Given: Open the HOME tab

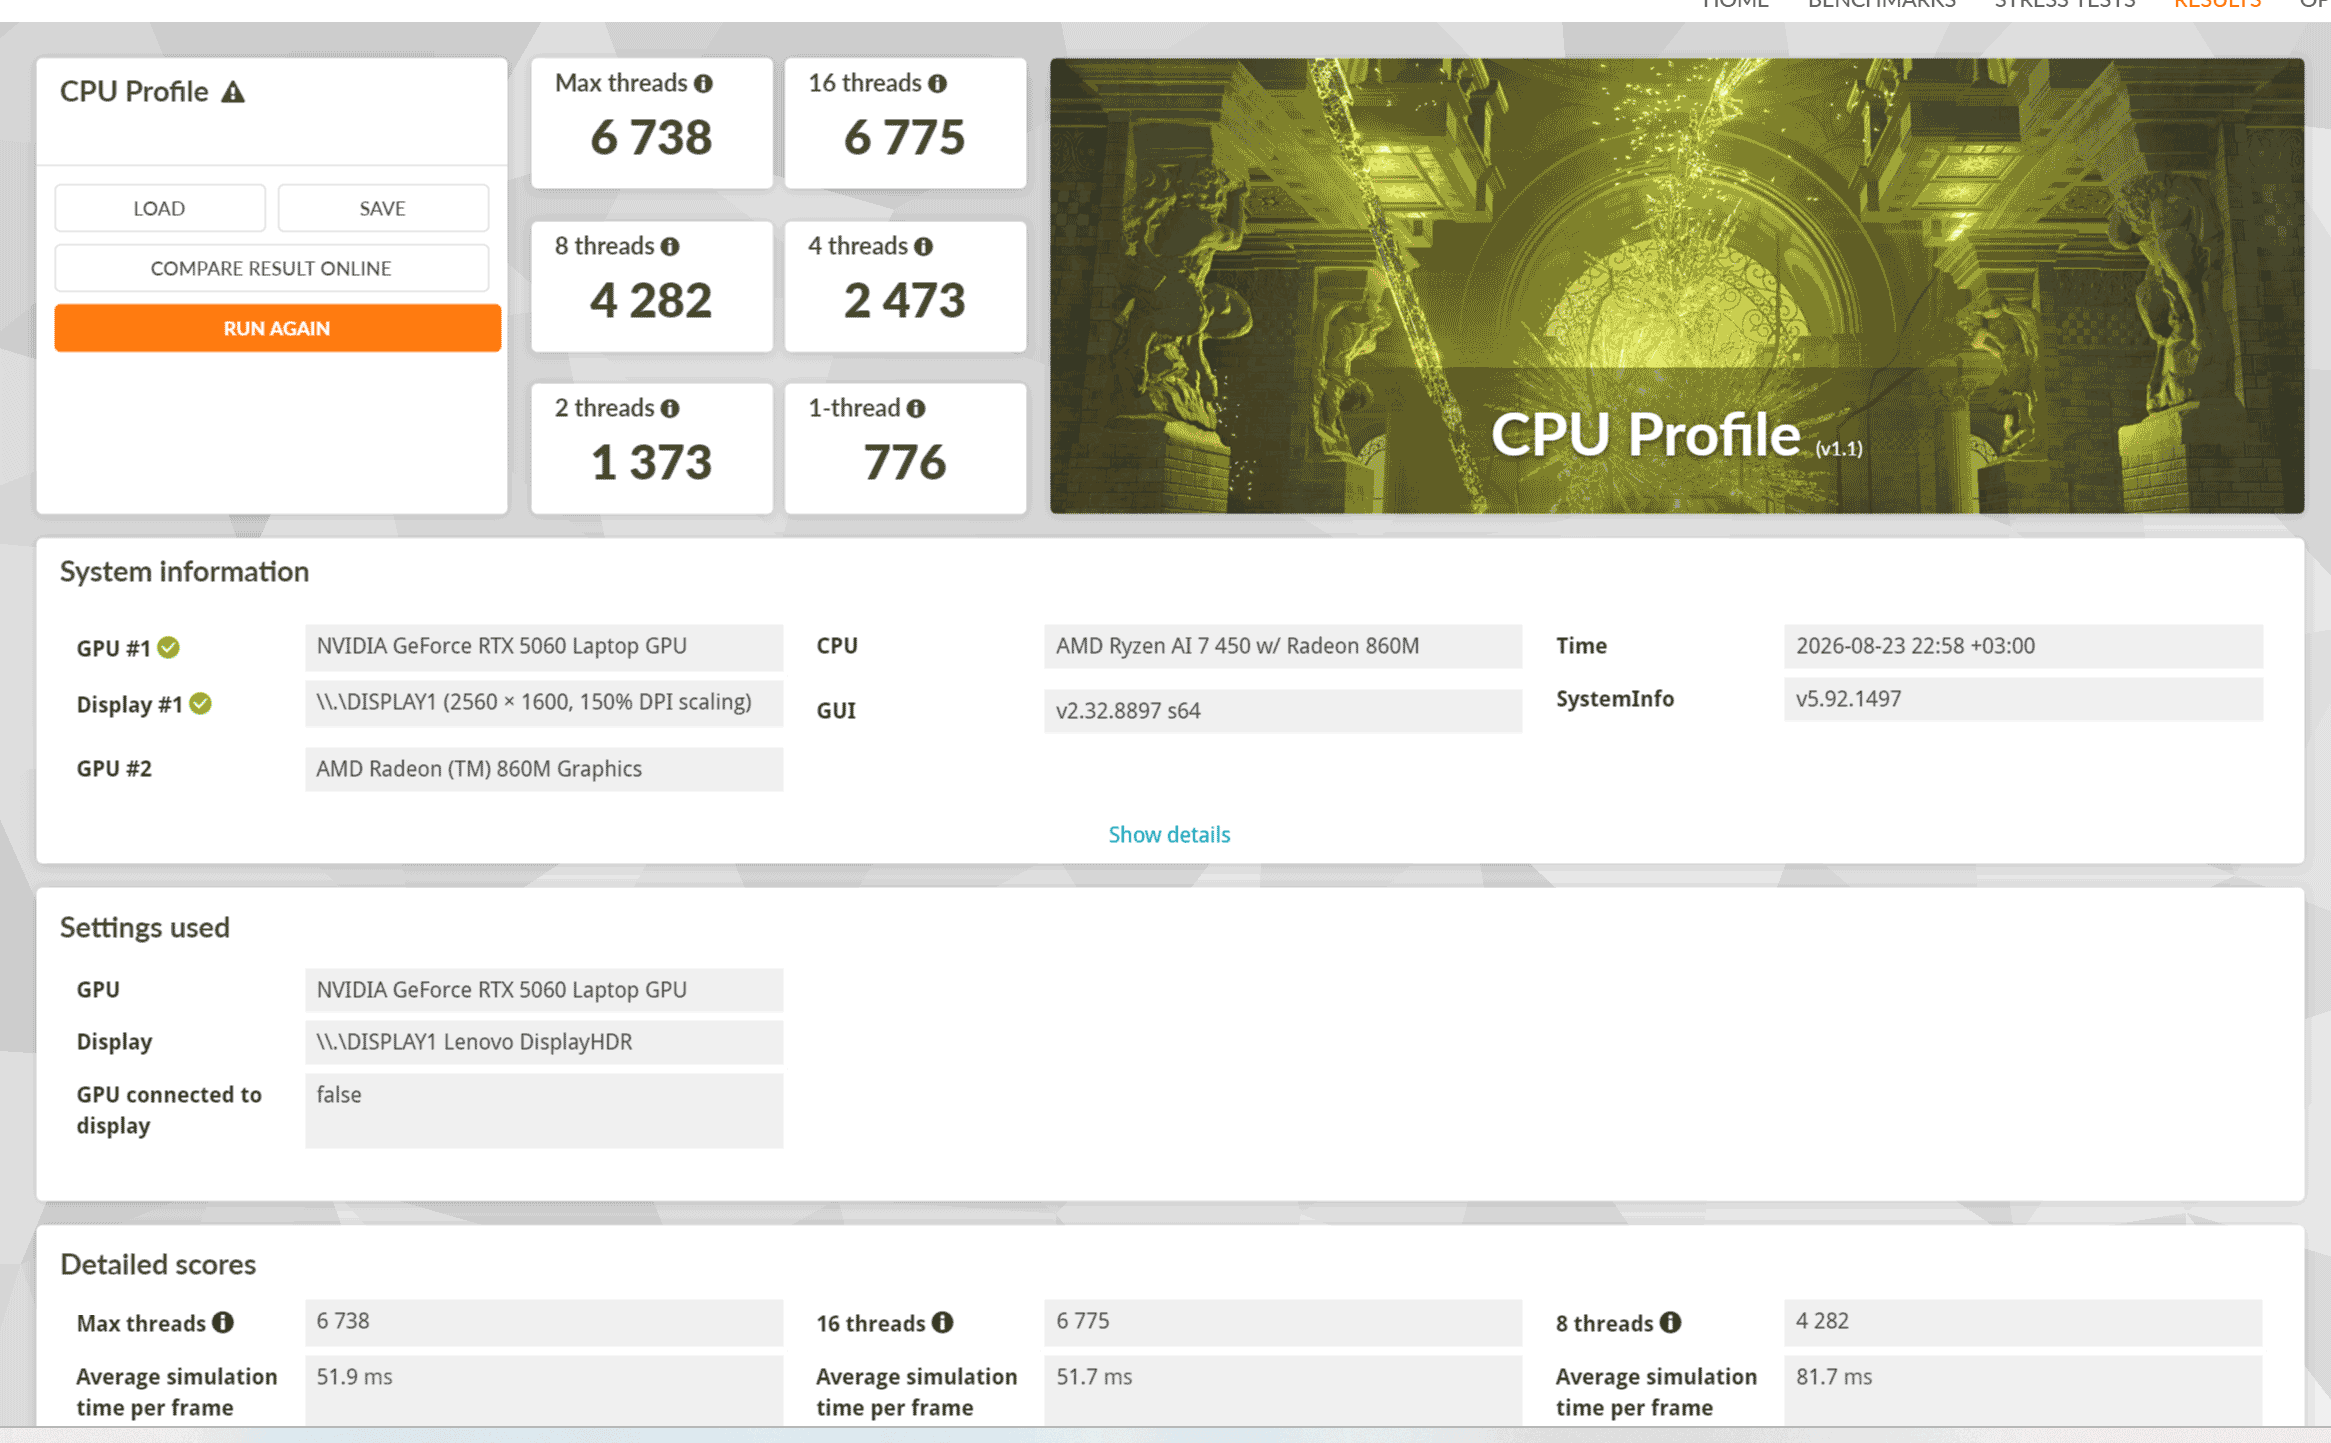Looking at the screenshot, I should (1735, 5).
